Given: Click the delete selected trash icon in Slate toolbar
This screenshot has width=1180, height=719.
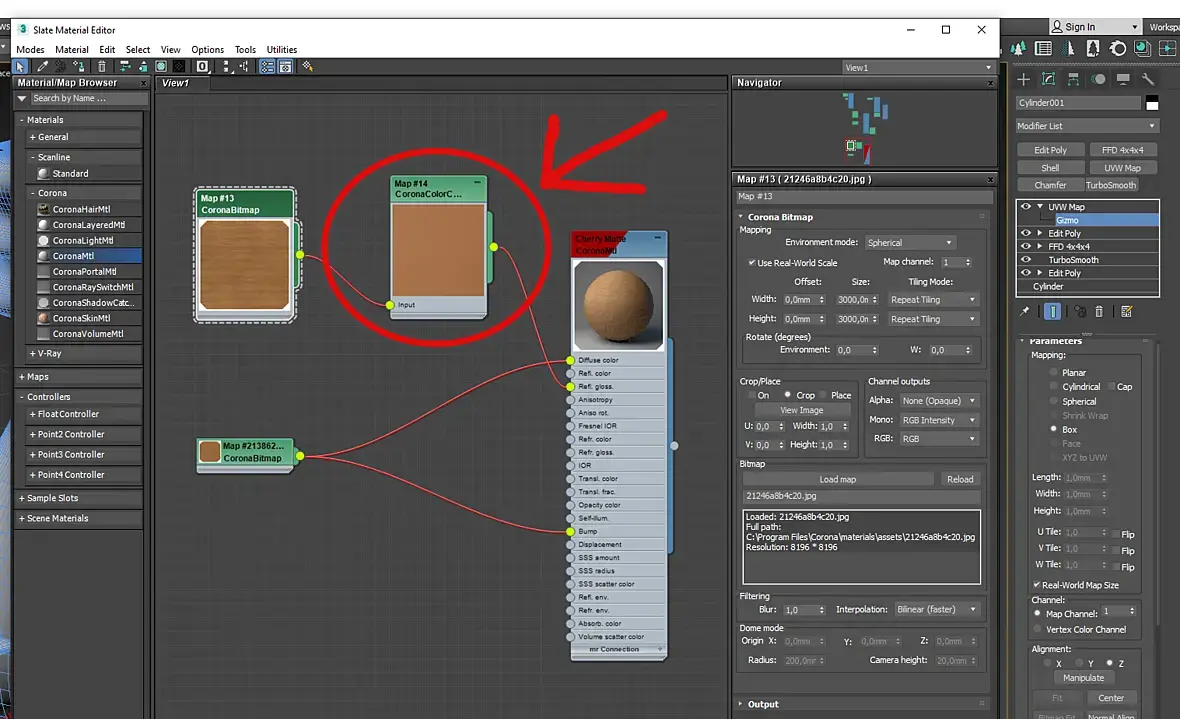Looking at the screenshot, I should click(102, 67).
